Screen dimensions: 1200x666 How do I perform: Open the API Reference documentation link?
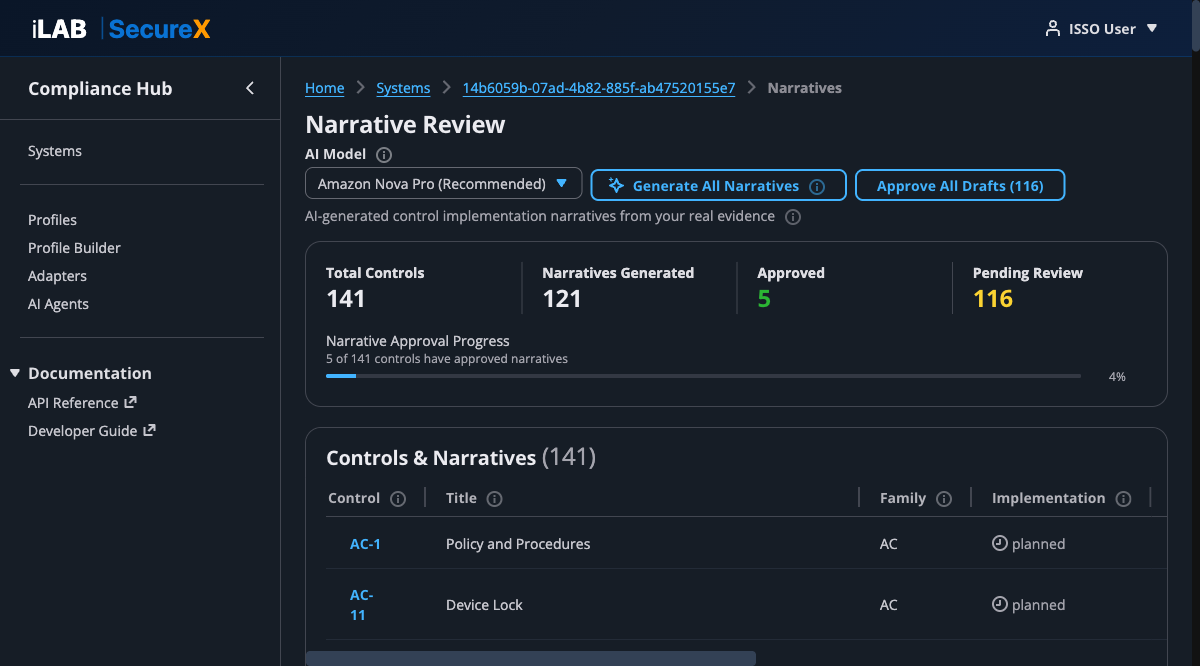coord(82,403)
